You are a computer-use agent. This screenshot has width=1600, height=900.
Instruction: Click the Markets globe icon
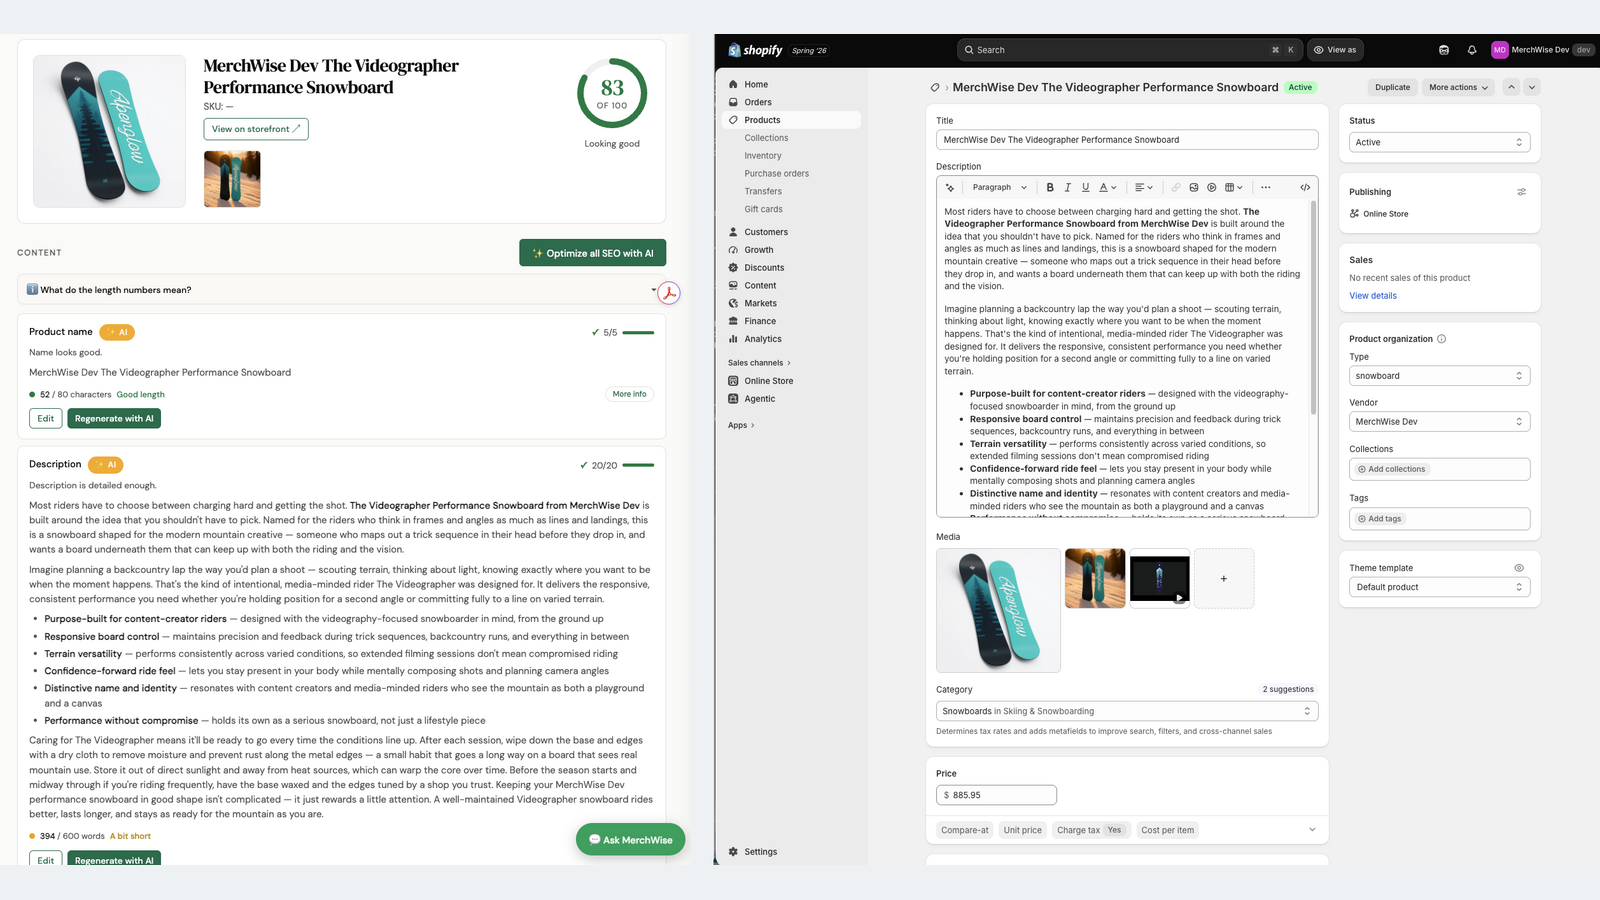733,304
